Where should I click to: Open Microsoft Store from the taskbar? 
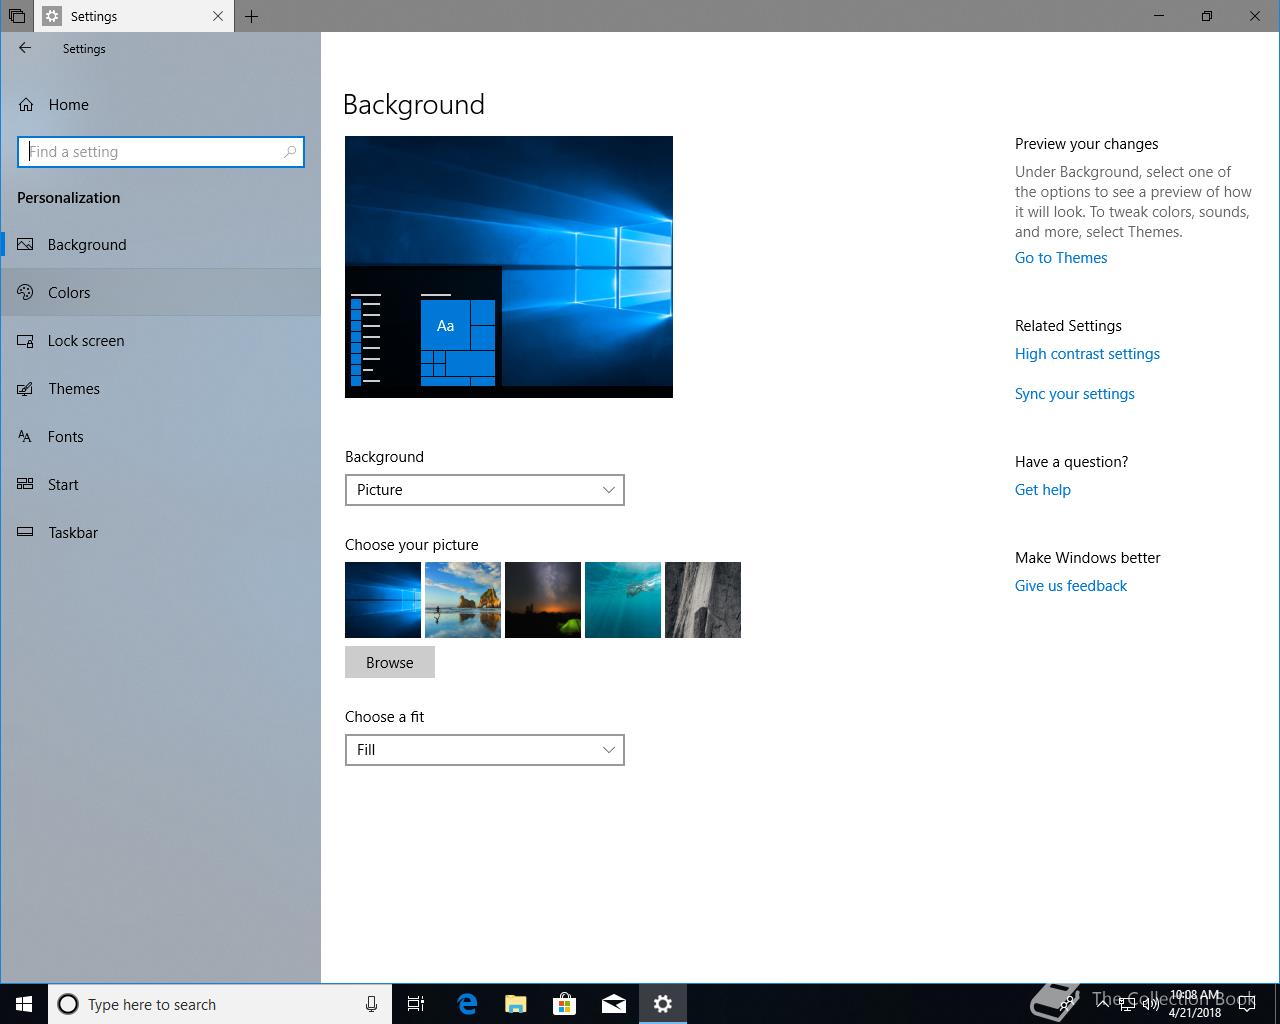click(x=565, y=1004)
